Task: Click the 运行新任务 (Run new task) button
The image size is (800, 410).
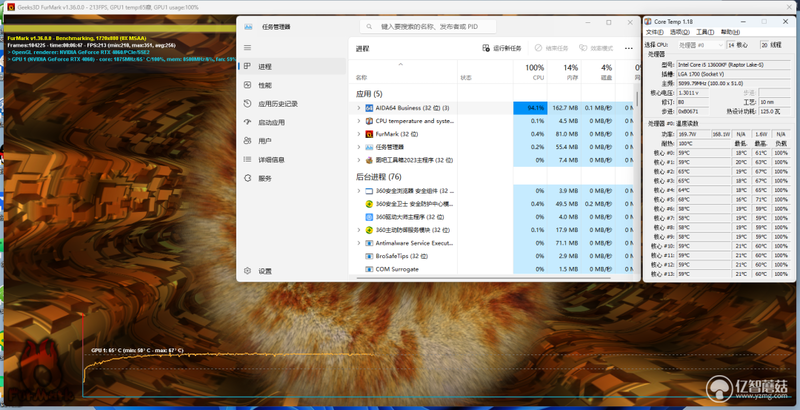Action: [502, 48]
